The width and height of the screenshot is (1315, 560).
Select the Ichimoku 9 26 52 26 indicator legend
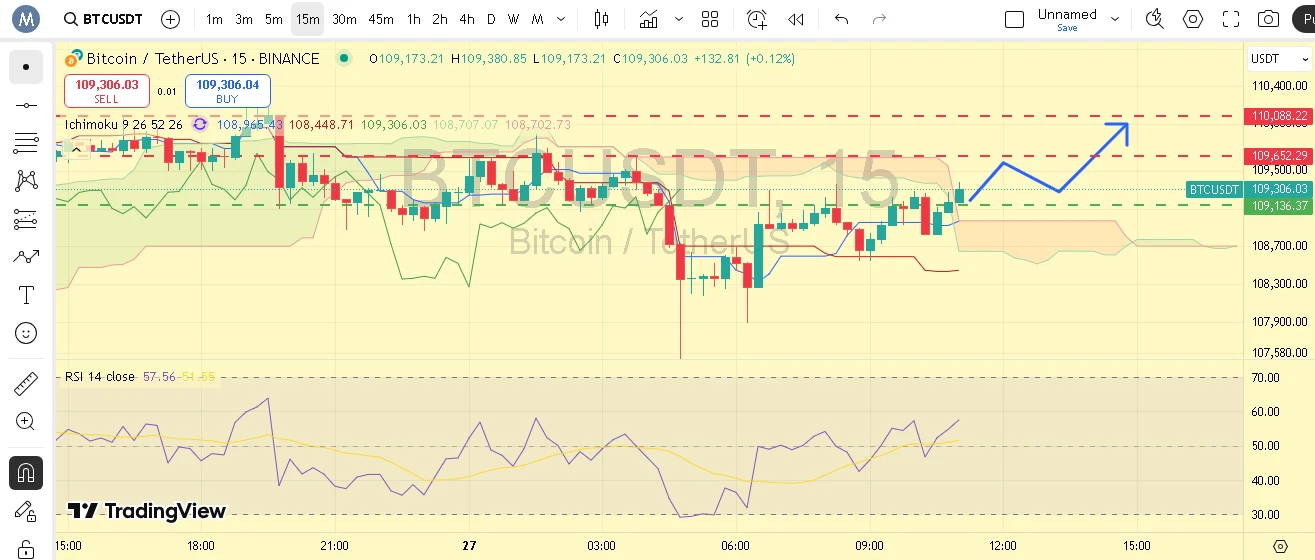pos(123,125)
